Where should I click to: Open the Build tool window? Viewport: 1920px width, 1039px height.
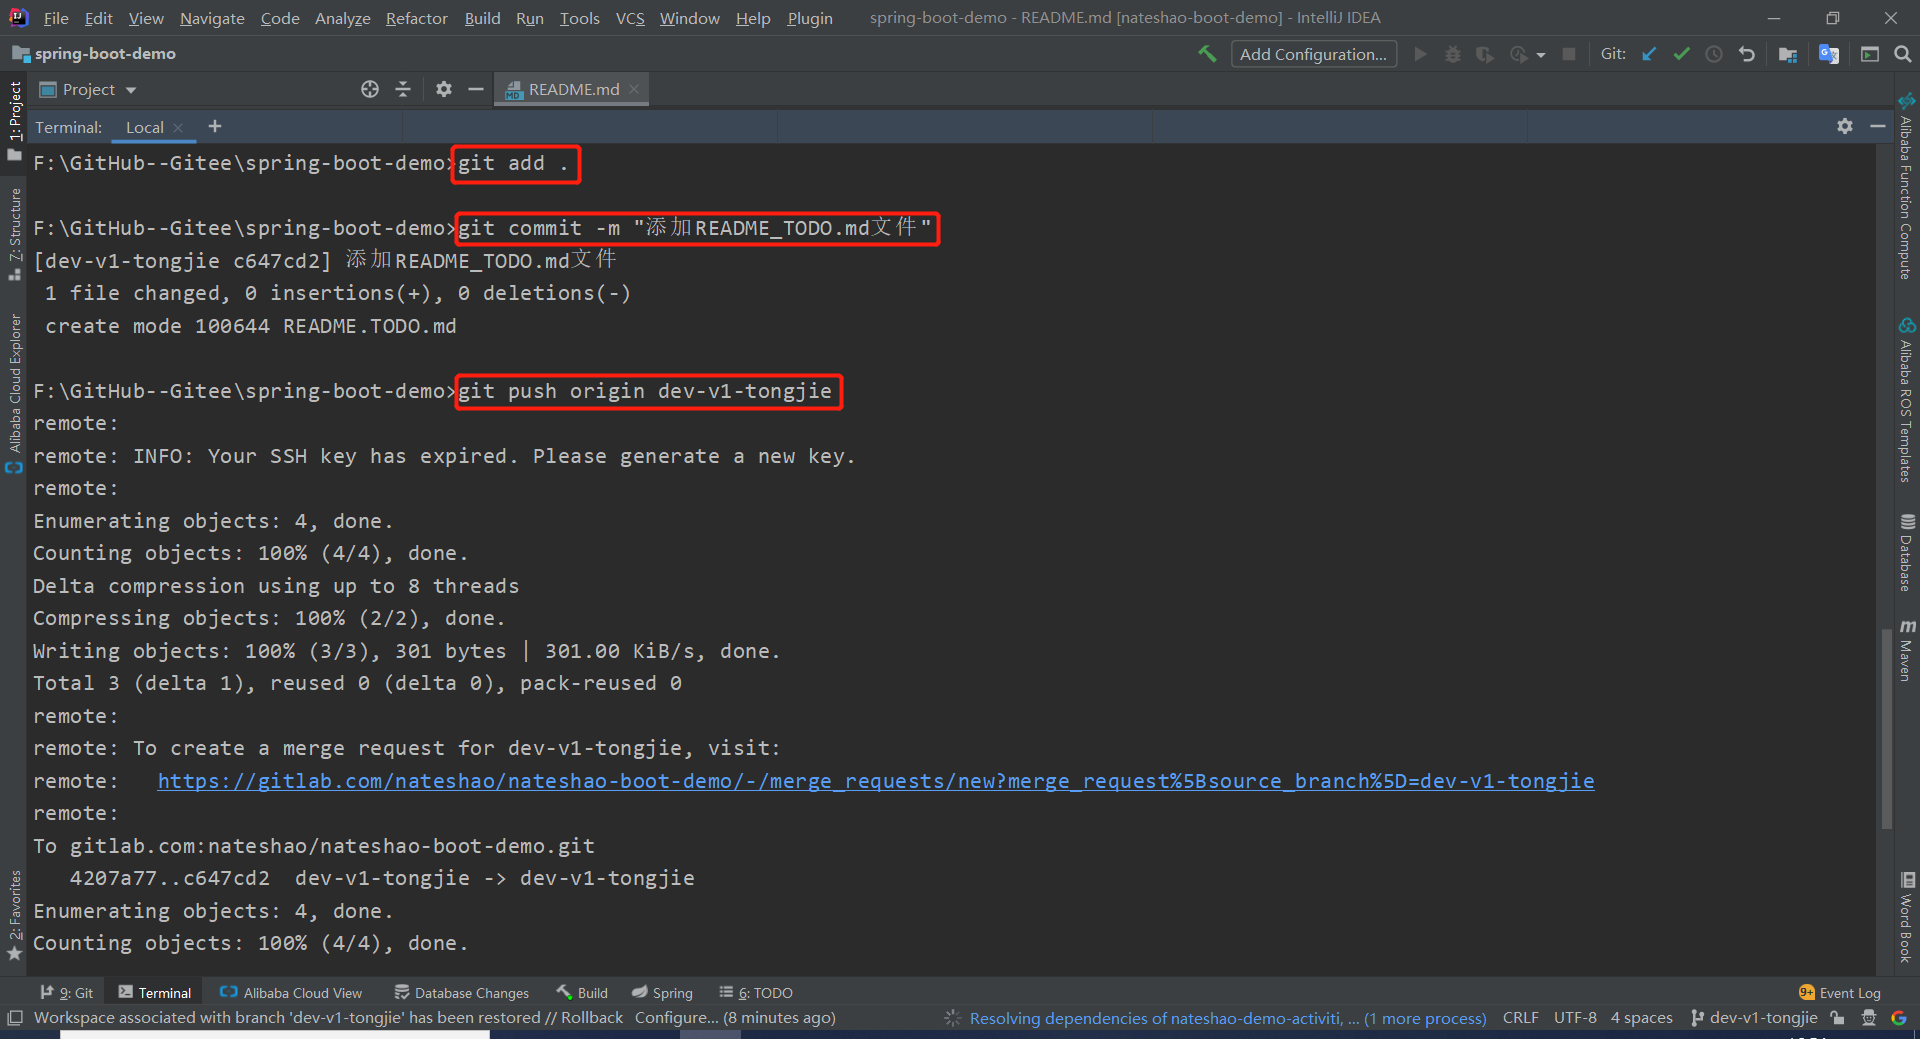click(x=583, y=992)
